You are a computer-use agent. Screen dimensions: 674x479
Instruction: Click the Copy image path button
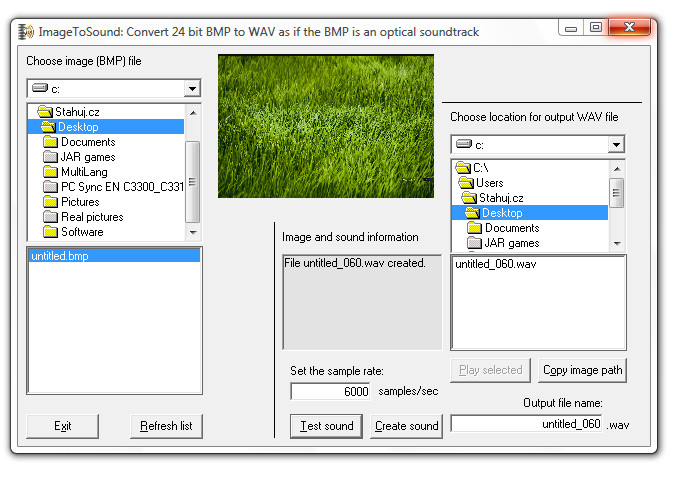(582, 370)
